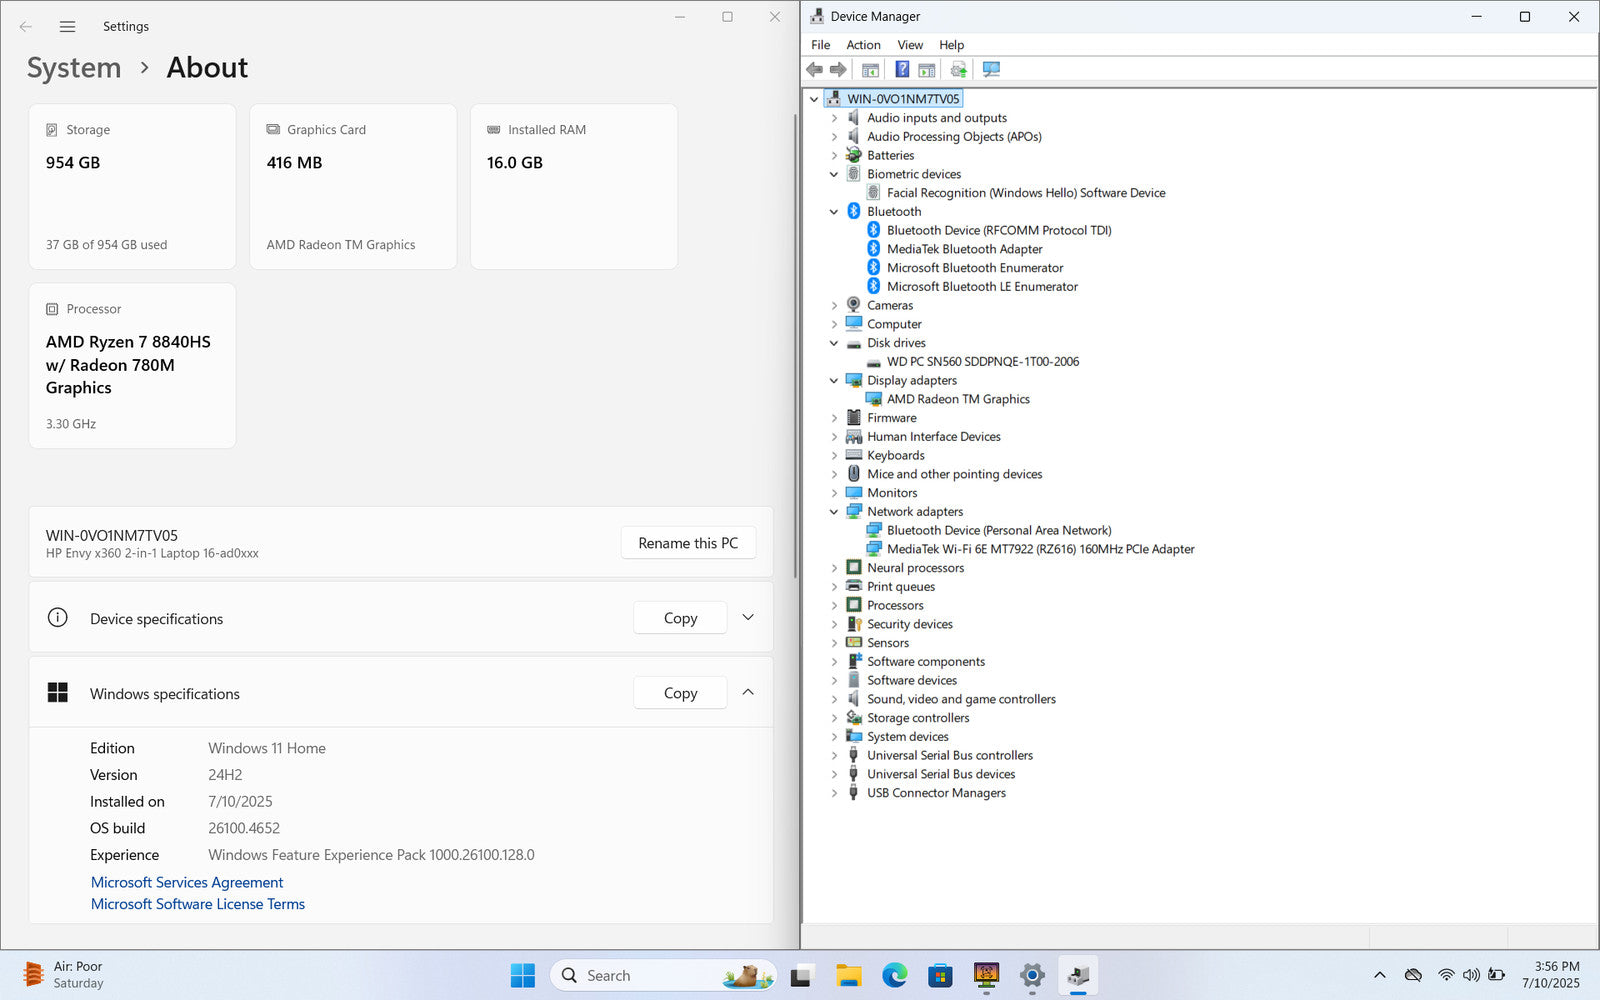Click the Update device driver toolbar icon

(958, 69)
